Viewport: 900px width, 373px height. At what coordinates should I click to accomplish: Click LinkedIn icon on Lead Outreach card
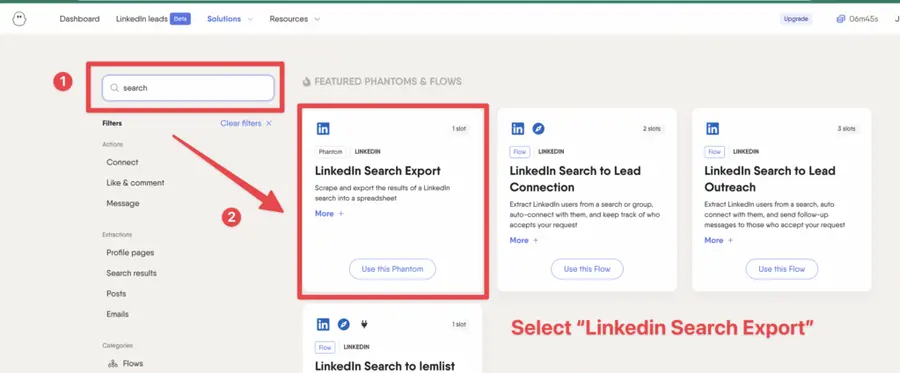click(x=712, y=129)
